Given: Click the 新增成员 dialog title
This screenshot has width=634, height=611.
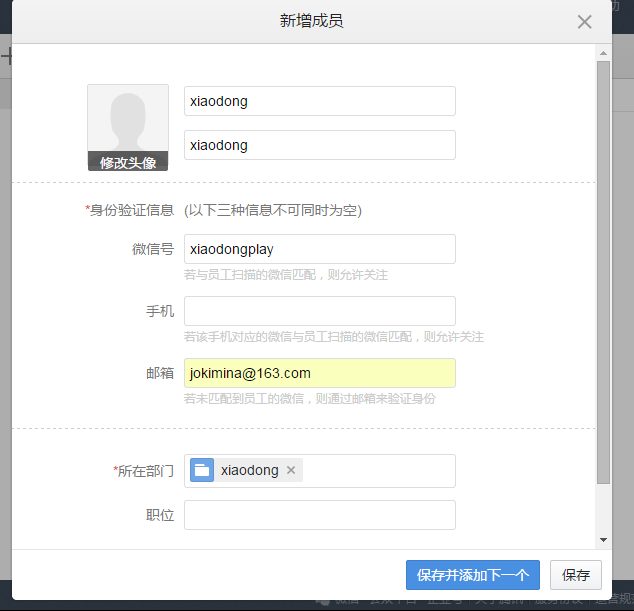Looking at the screenshot, I should [311, 21].
